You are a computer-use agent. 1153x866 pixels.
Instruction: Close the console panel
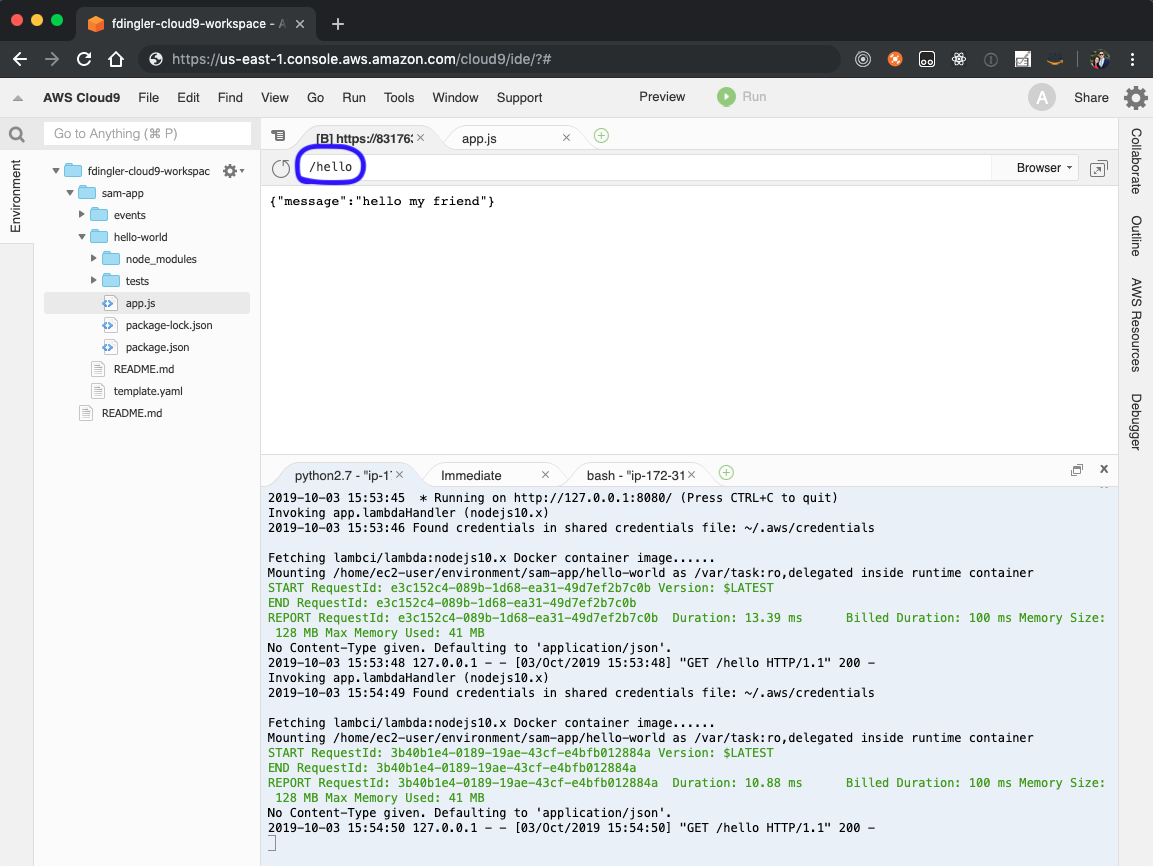1104,469
